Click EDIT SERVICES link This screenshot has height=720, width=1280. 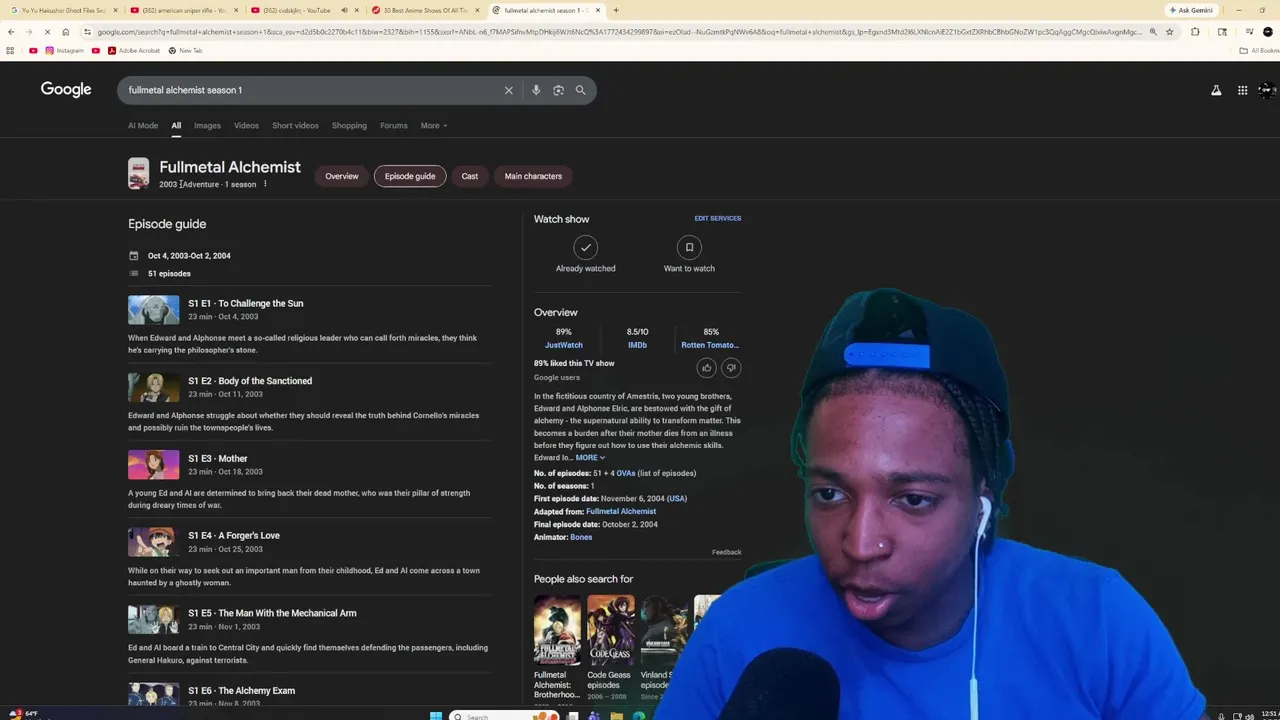coord(718,218)
